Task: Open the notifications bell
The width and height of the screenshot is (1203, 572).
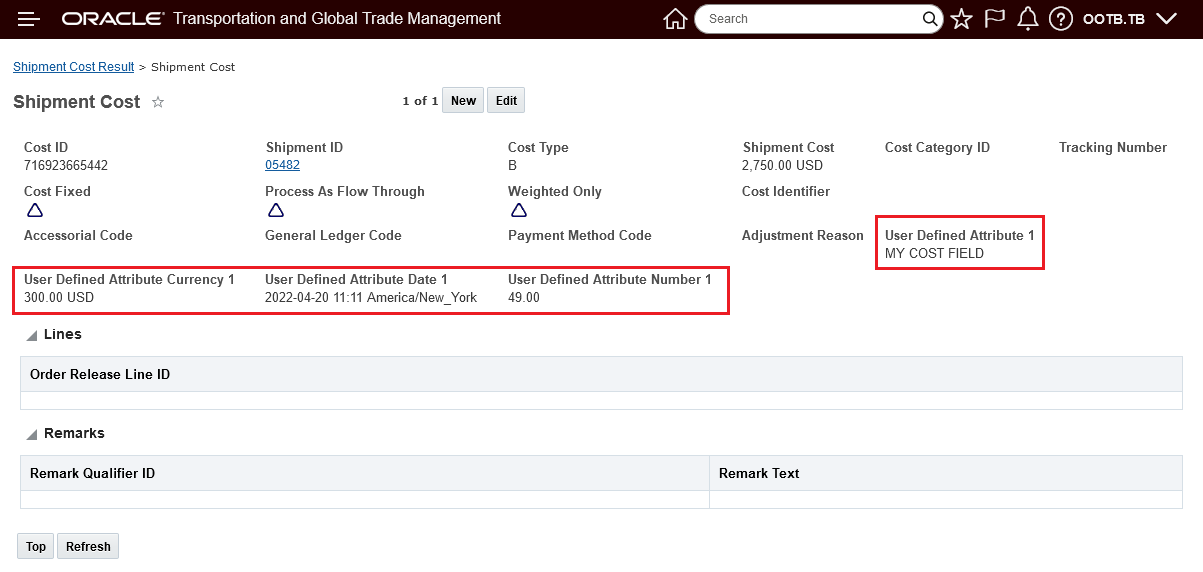Action: pos(1027,19)
